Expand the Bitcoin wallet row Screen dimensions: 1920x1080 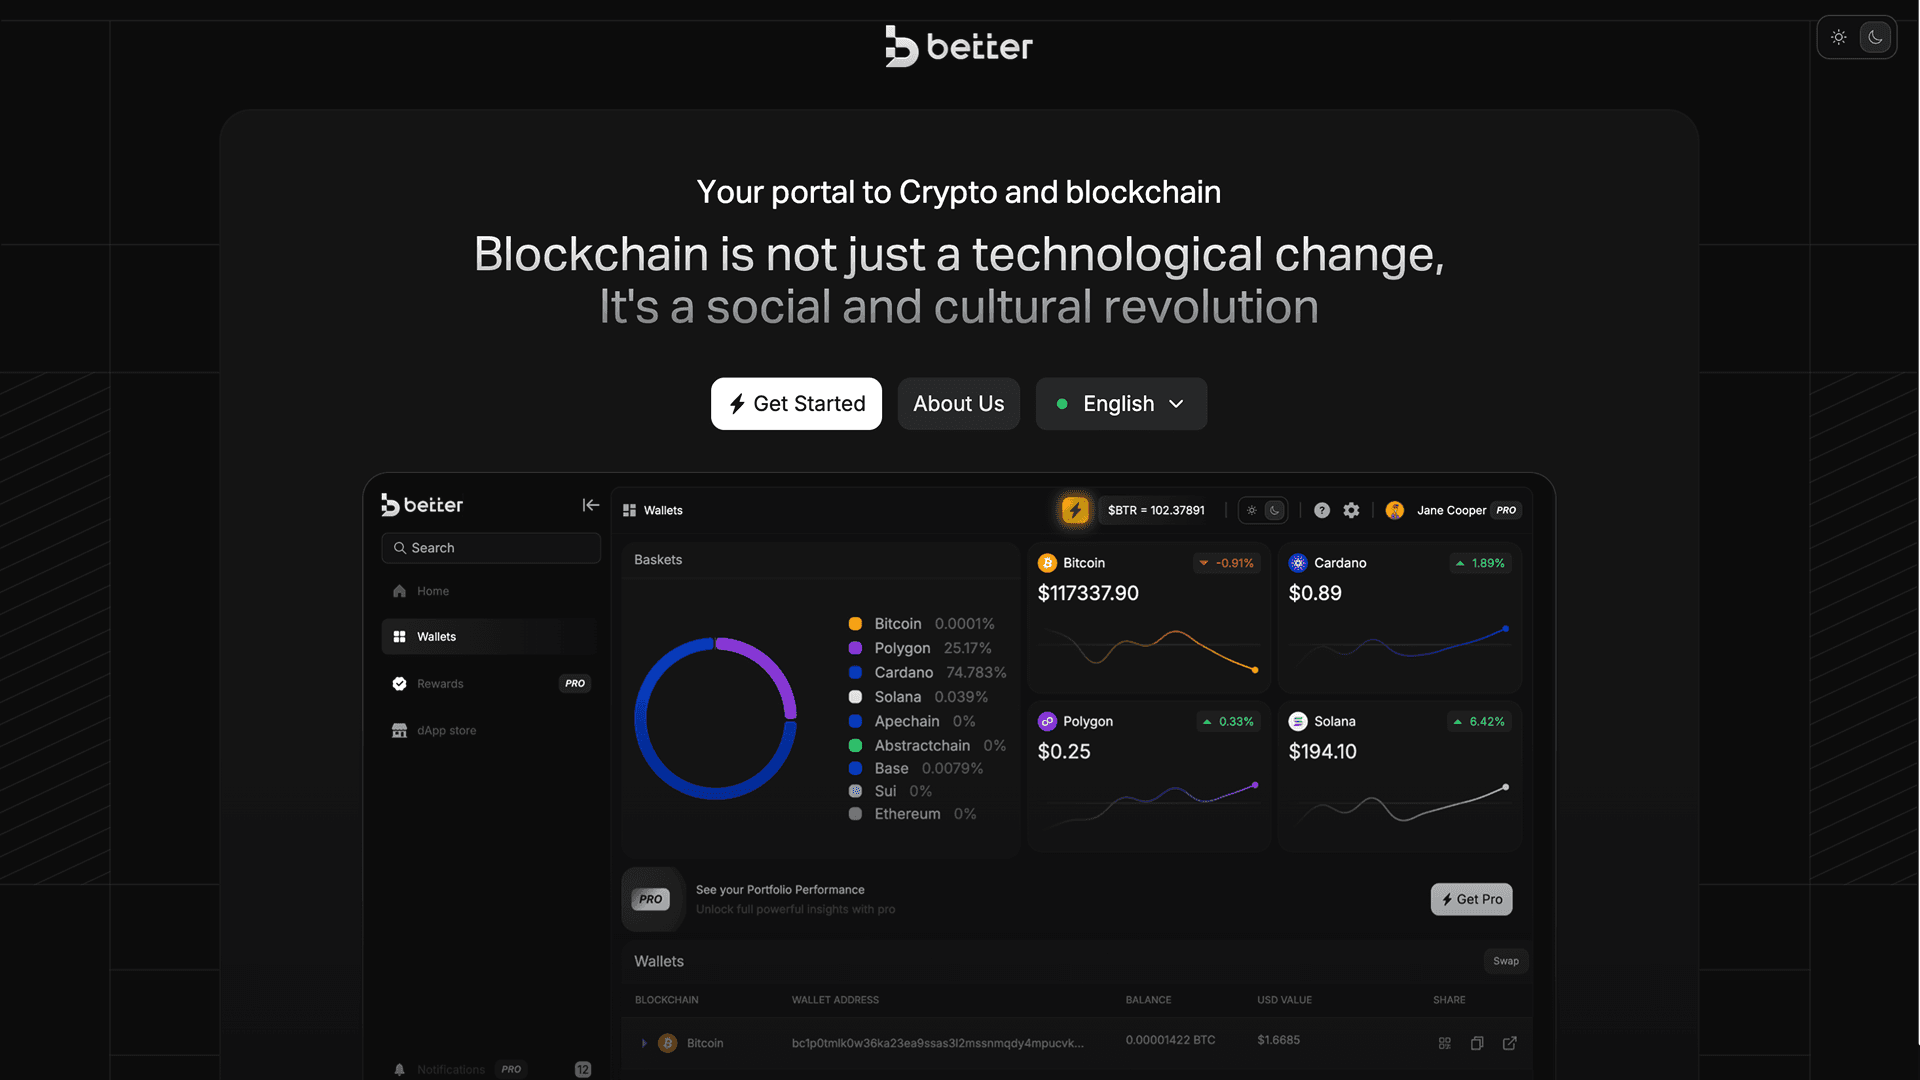(x=644, y=1043)
